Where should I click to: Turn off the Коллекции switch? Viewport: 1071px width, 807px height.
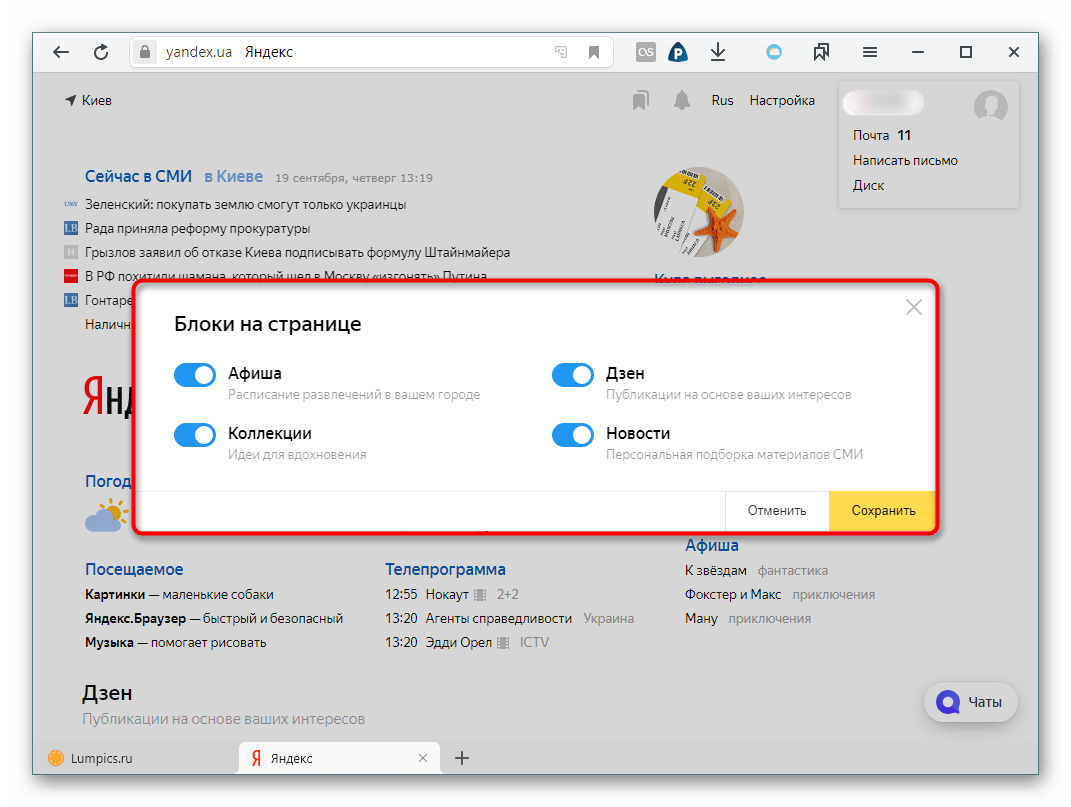[195, 435]
